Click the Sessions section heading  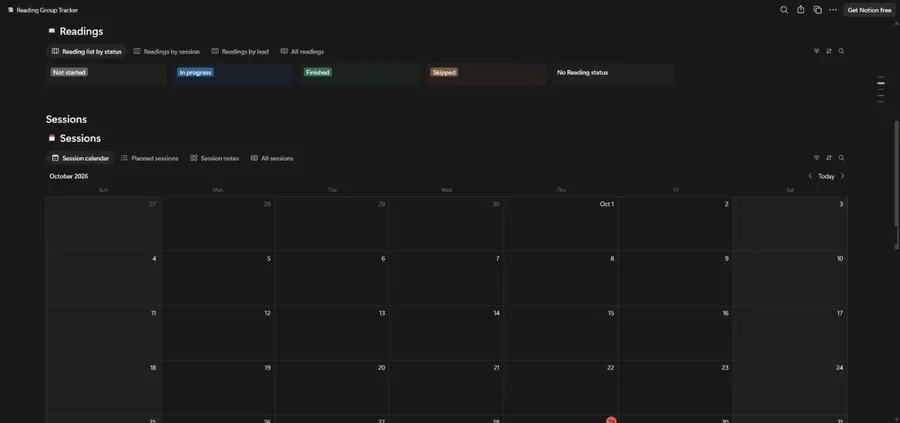(67, 119)
